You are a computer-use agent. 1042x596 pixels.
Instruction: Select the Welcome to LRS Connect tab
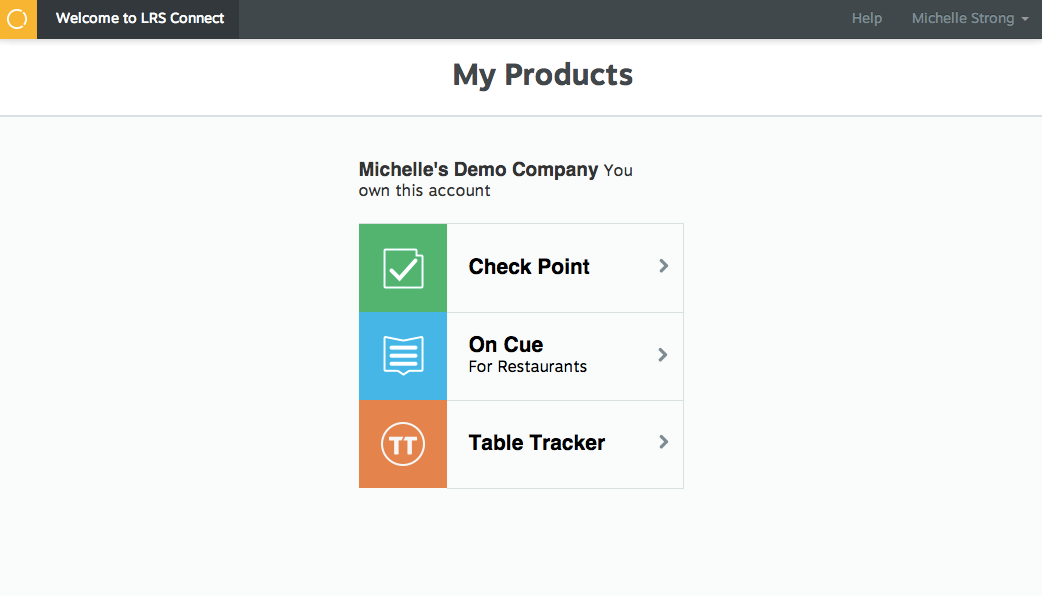click(140, 19)
